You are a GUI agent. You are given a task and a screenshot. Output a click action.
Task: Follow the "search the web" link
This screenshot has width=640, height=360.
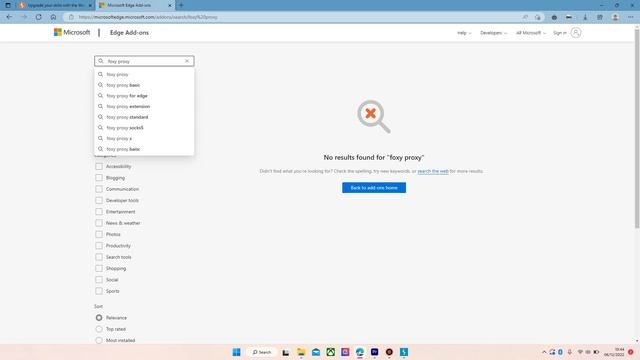coord(433,171)
